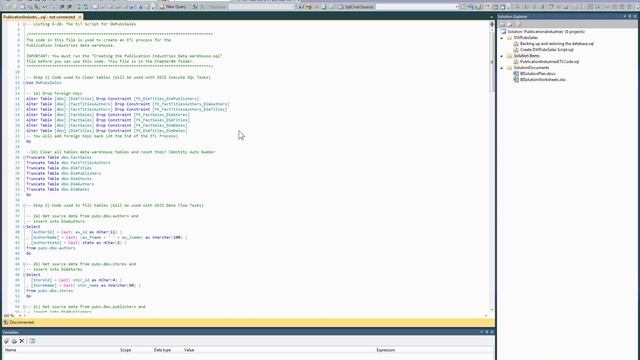Collapse the header comment block at line 2
Viewport: 640px width, 360px height.
(x=24, y=24)
